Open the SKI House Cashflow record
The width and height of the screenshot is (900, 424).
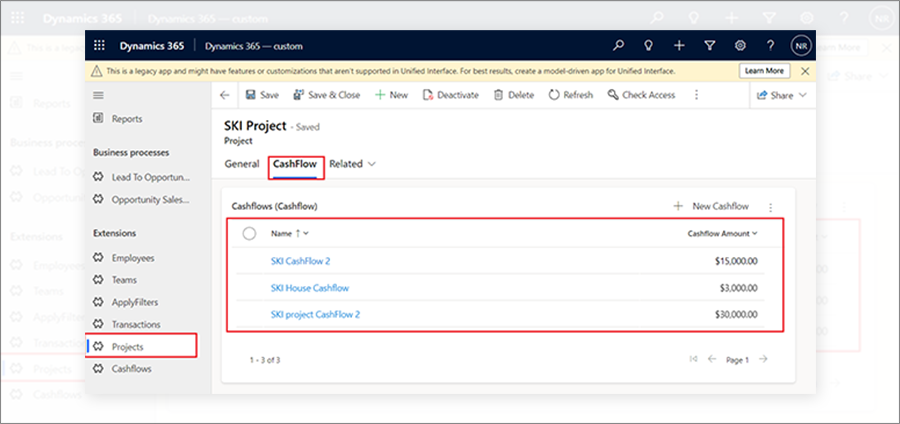point(310,288)
